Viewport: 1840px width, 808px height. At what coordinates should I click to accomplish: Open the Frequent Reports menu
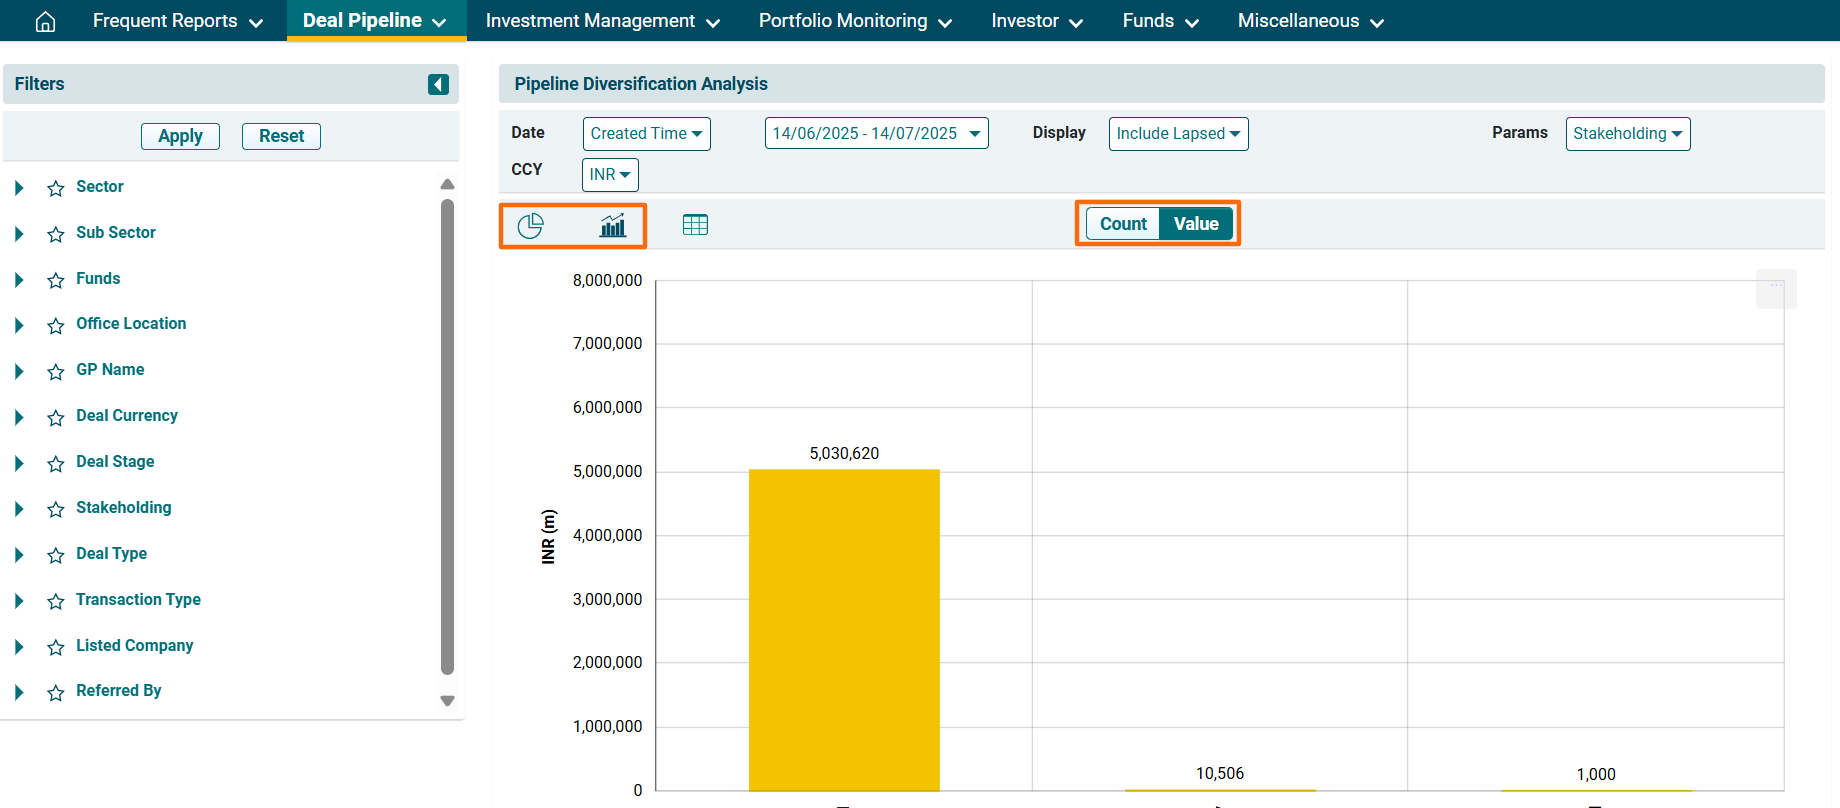[177, 21]
